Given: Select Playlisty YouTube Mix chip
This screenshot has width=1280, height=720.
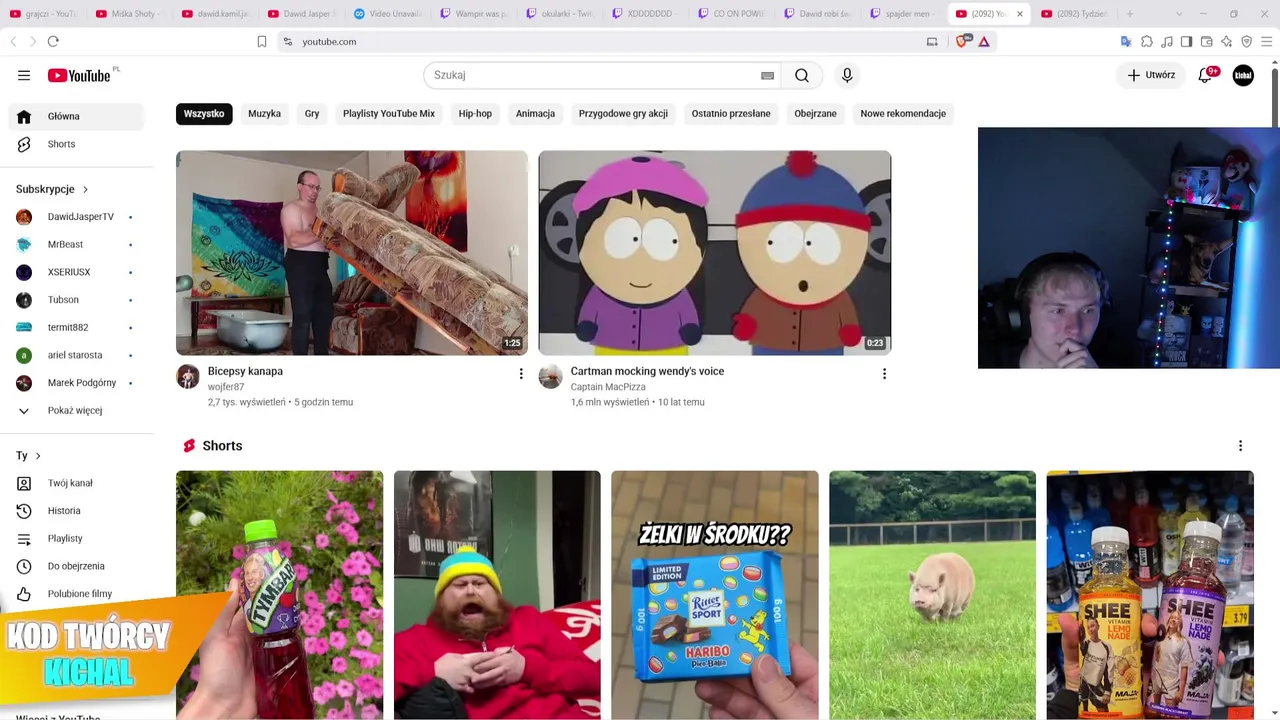Looking at the screenshot, I should click(389, 114).
